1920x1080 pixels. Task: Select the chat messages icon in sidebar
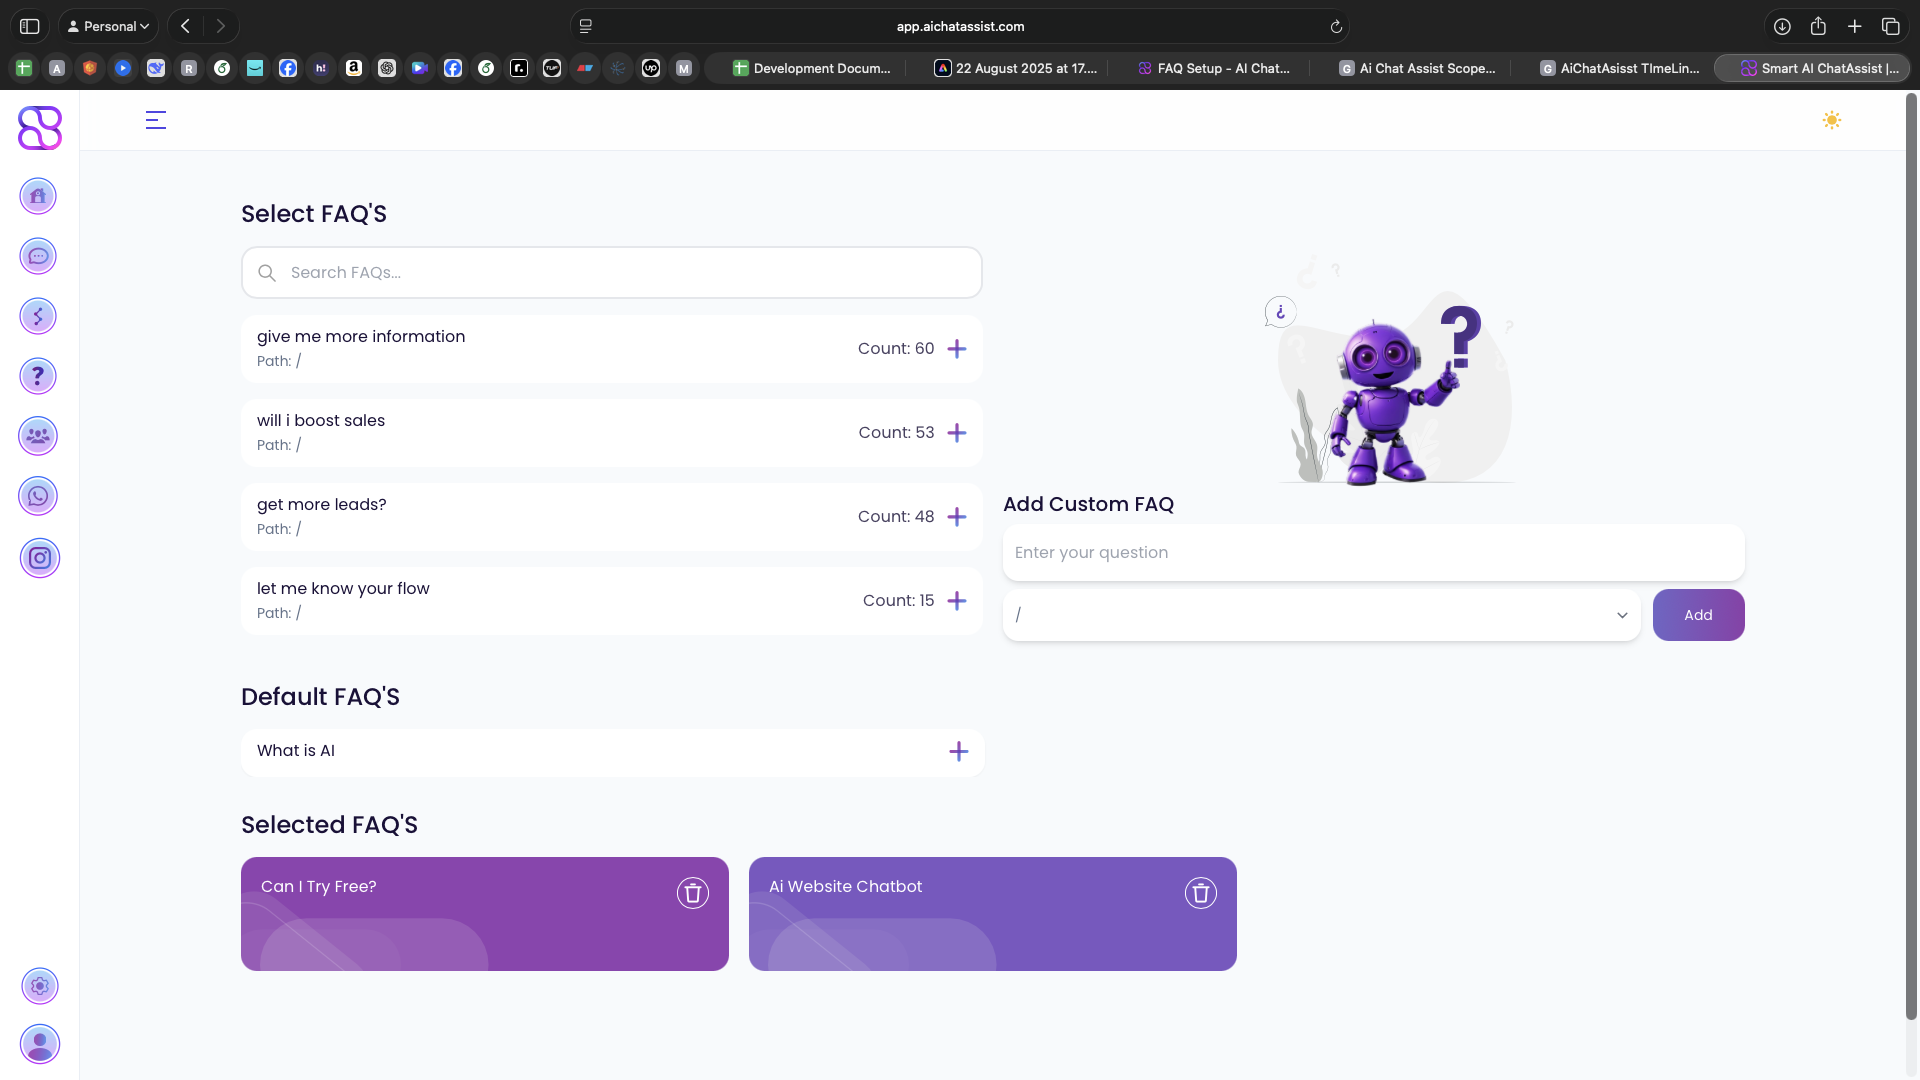point(38,256)
